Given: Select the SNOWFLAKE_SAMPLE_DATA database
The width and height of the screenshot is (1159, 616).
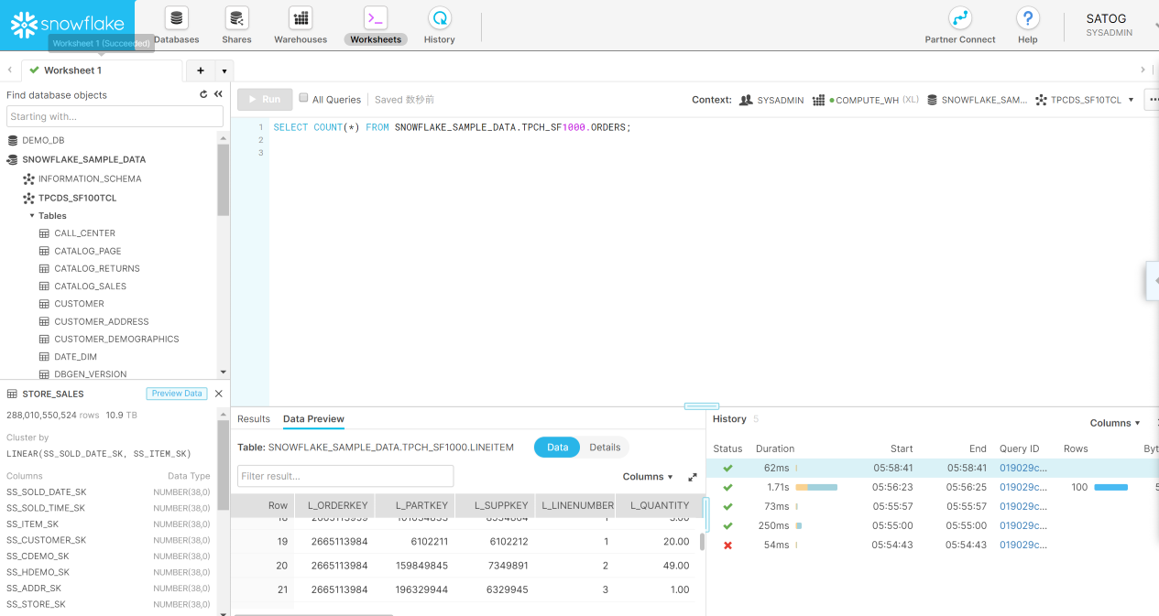Looking at the screenshot, I should [84, 159].
